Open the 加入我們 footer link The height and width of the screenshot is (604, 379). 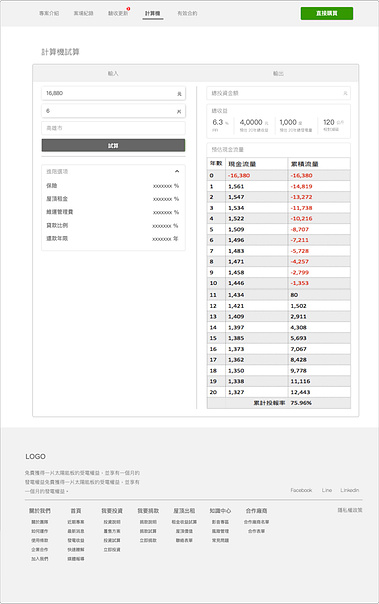click(x=40, y=559)
